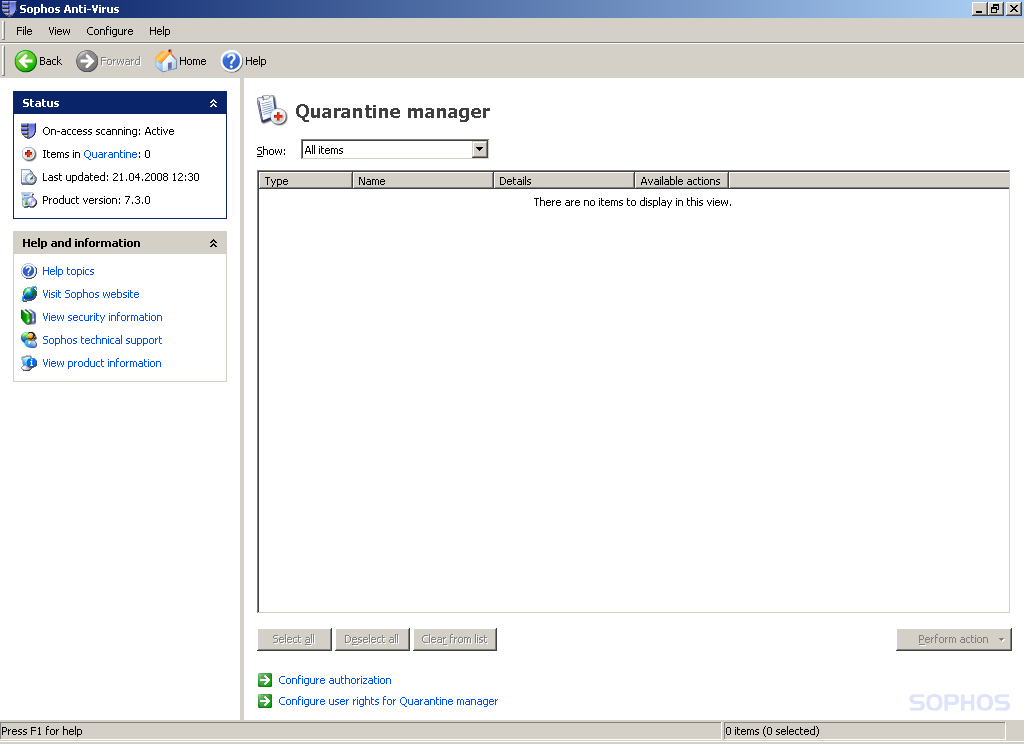
Task: Click the Help topics question mark icon
Action: [x=29, y=271]
